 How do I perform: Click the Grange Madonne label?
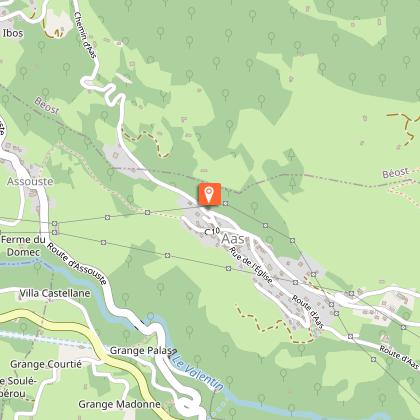tap(119, 404)
